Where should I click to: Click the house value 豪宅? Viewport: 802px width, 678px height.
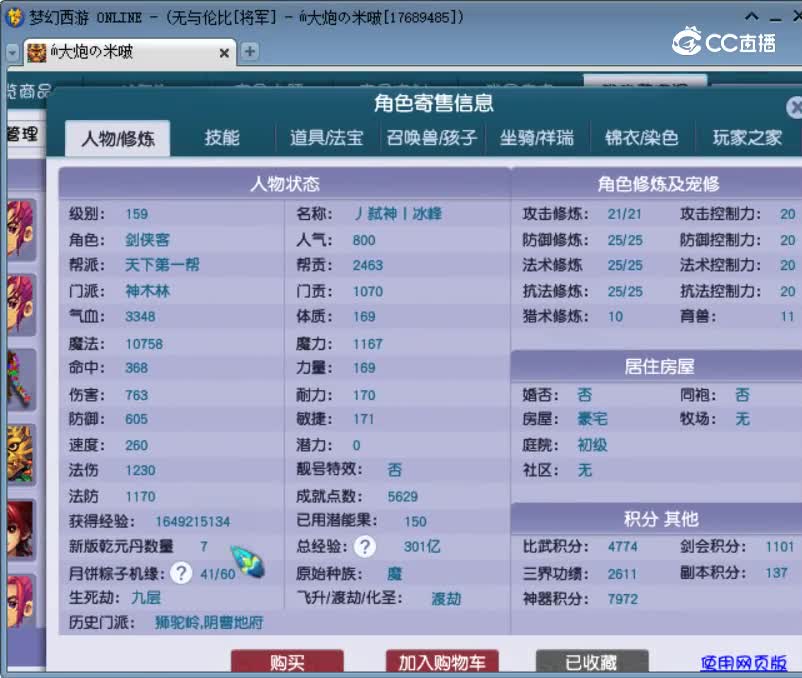592,419
